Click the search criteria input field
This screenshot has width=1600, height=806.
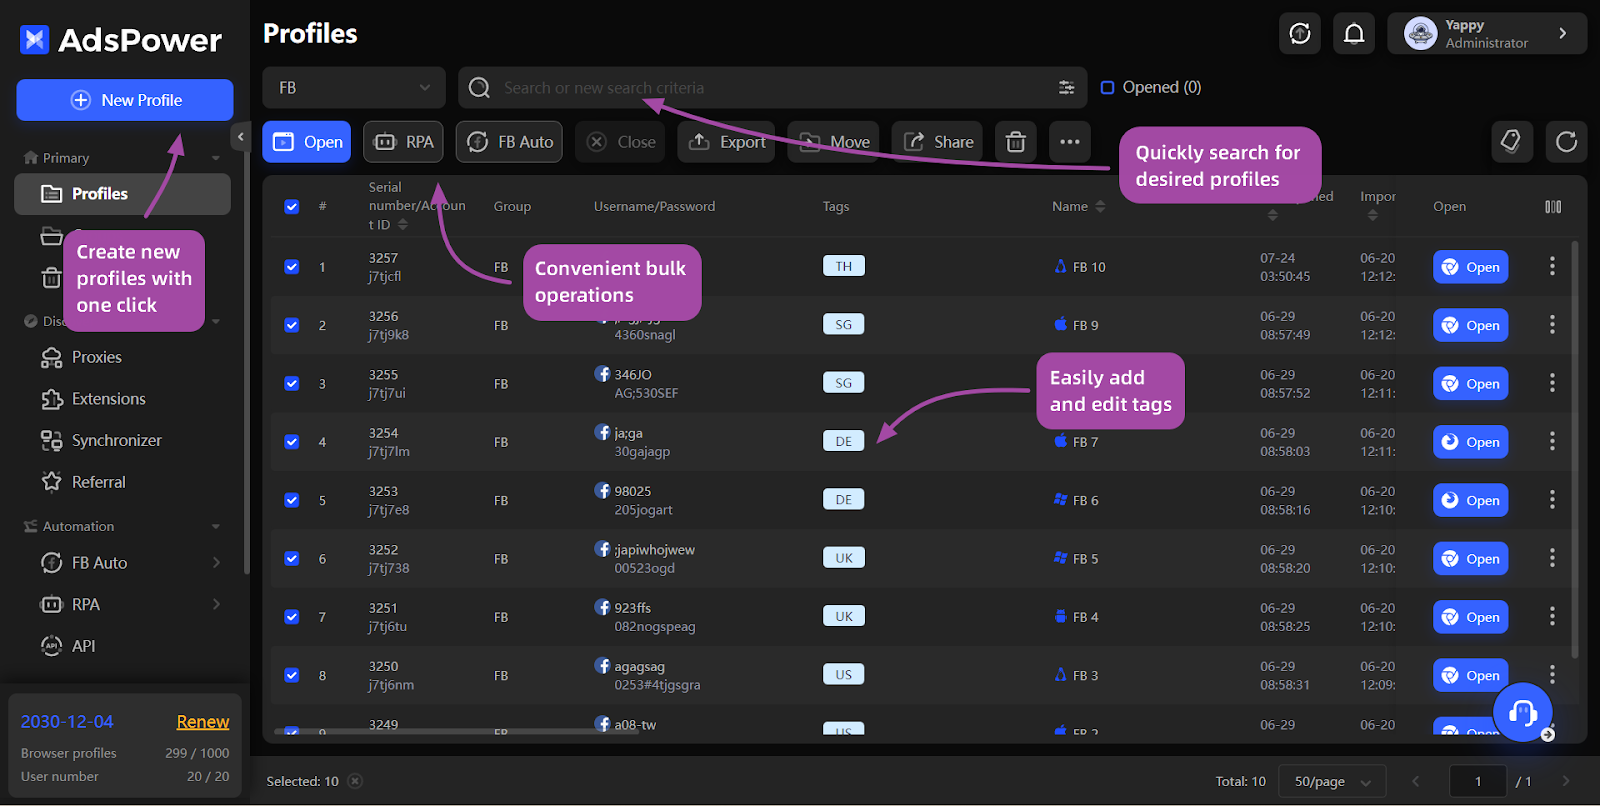click(775, 88)
